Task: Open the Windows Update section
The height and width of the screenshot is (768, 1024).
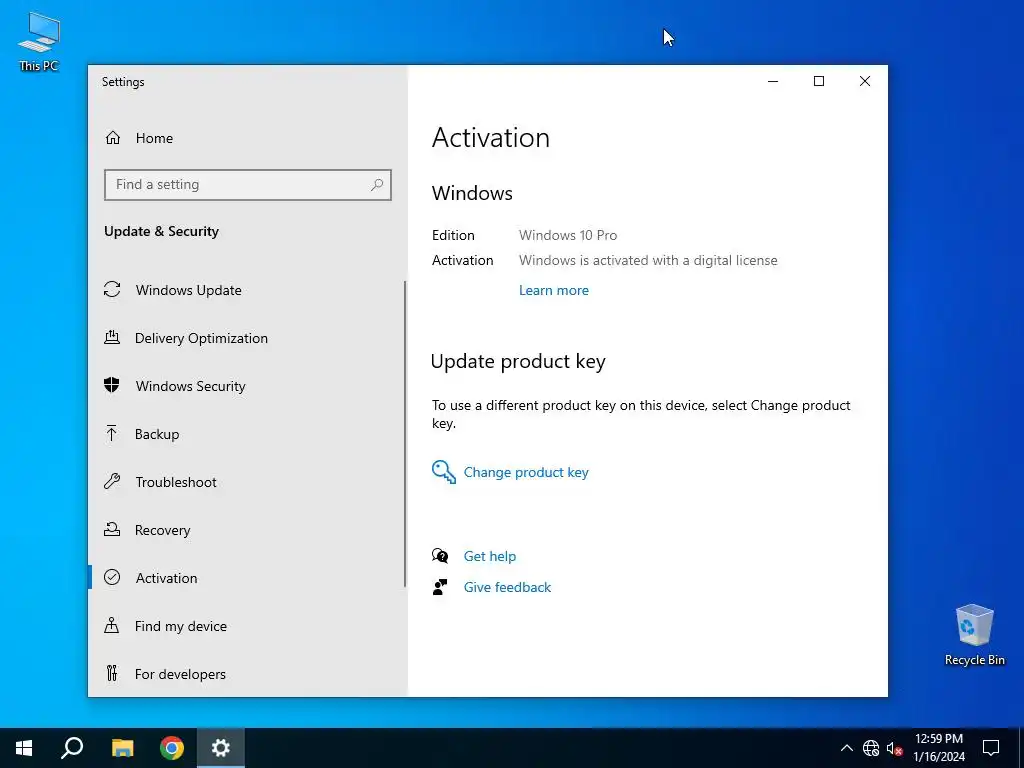Action: tap(188, 290)
